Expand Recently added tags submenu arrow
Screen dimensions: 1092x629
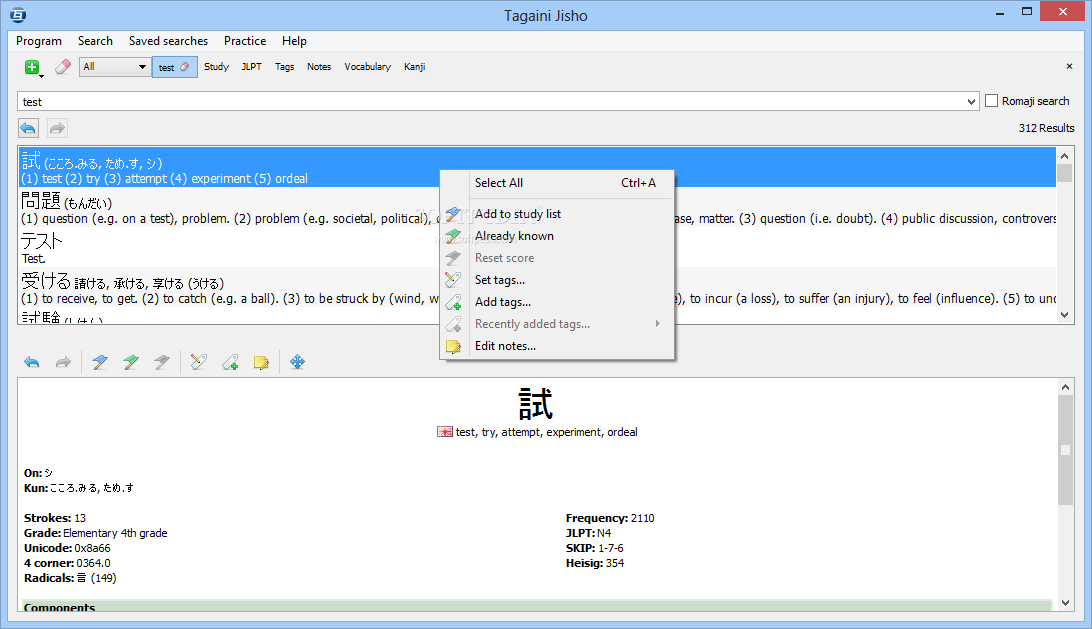pyautogui.click(x=657, y=324)
